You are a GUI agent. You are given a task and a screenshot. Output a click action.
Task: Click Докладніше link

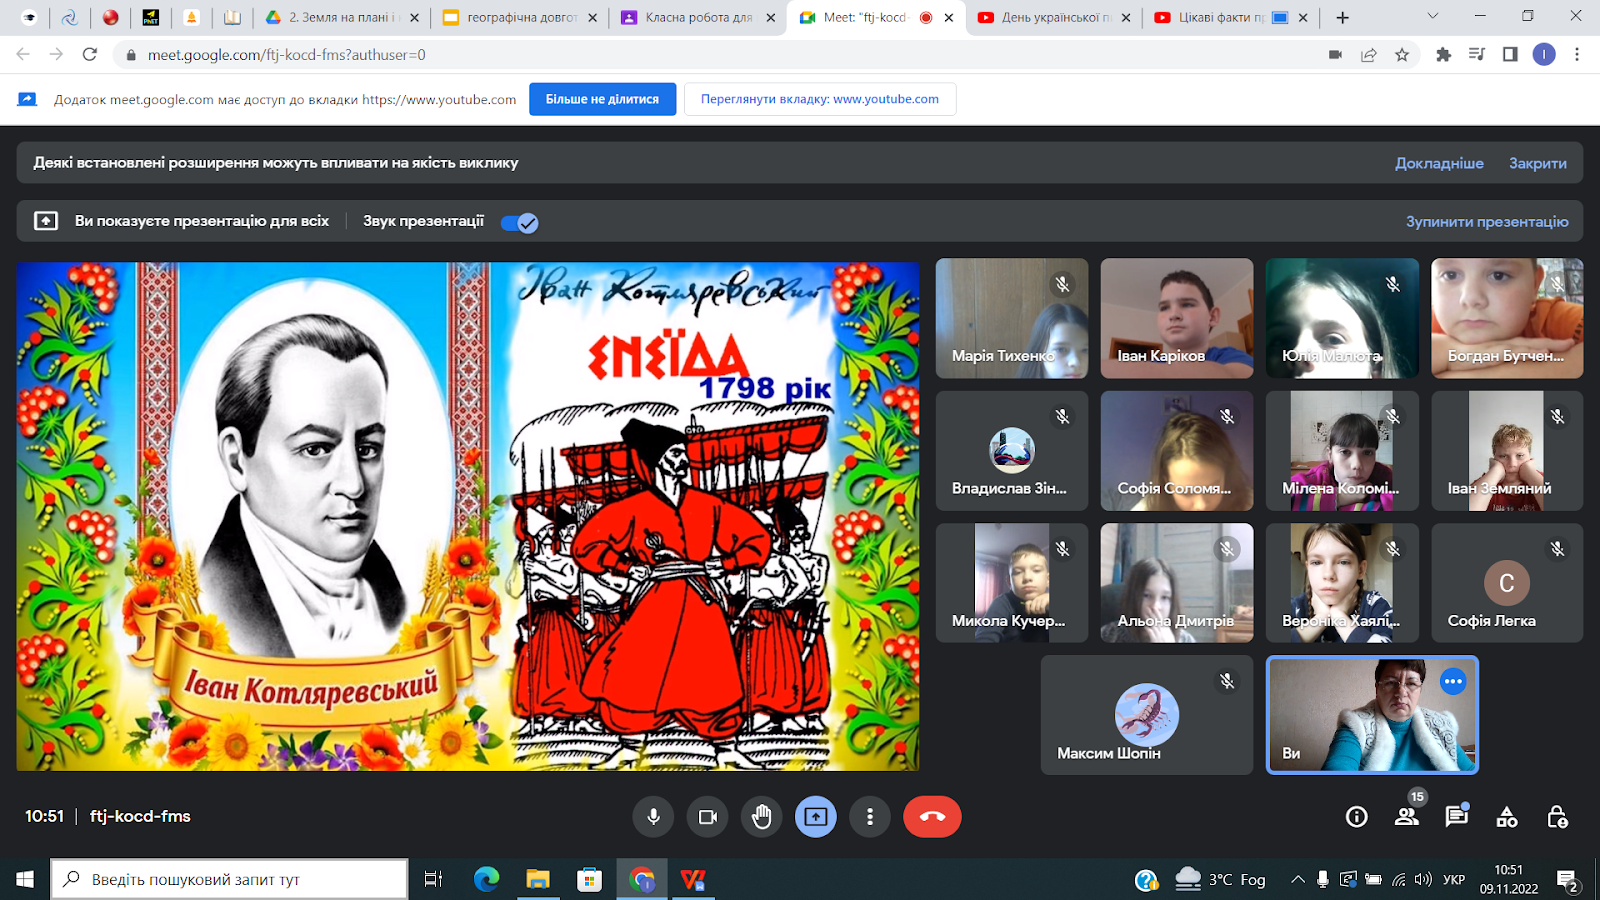[1439, 163]
